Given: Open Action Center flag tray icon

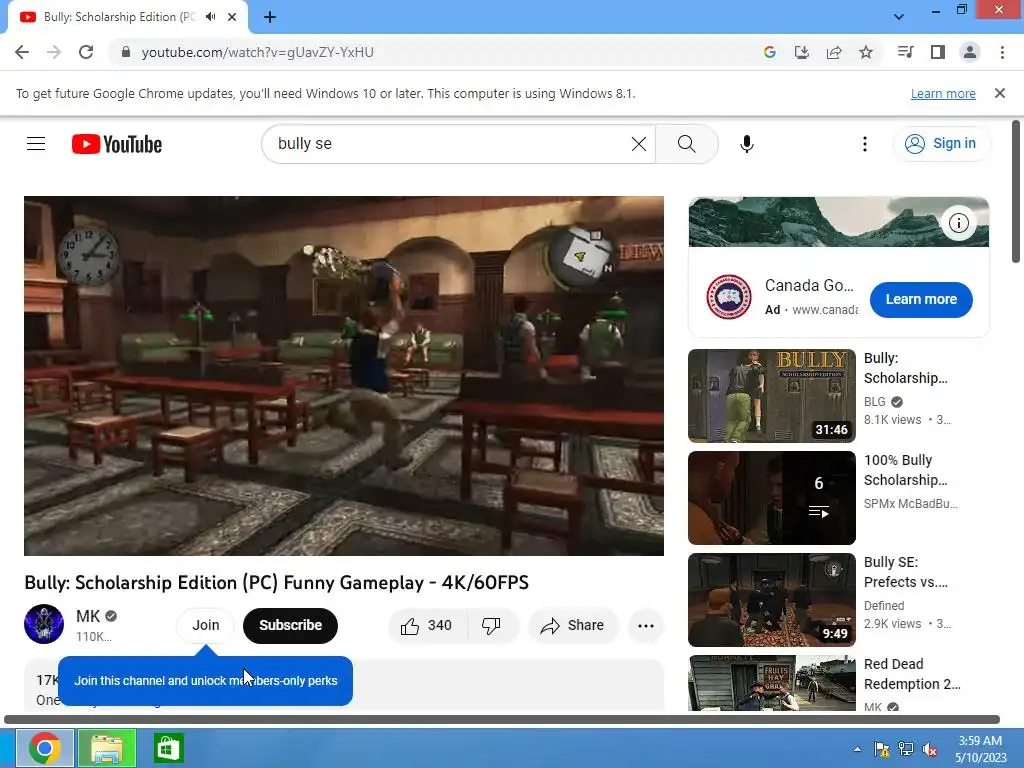Looking at the screenshot, I should tap(882, 749).
